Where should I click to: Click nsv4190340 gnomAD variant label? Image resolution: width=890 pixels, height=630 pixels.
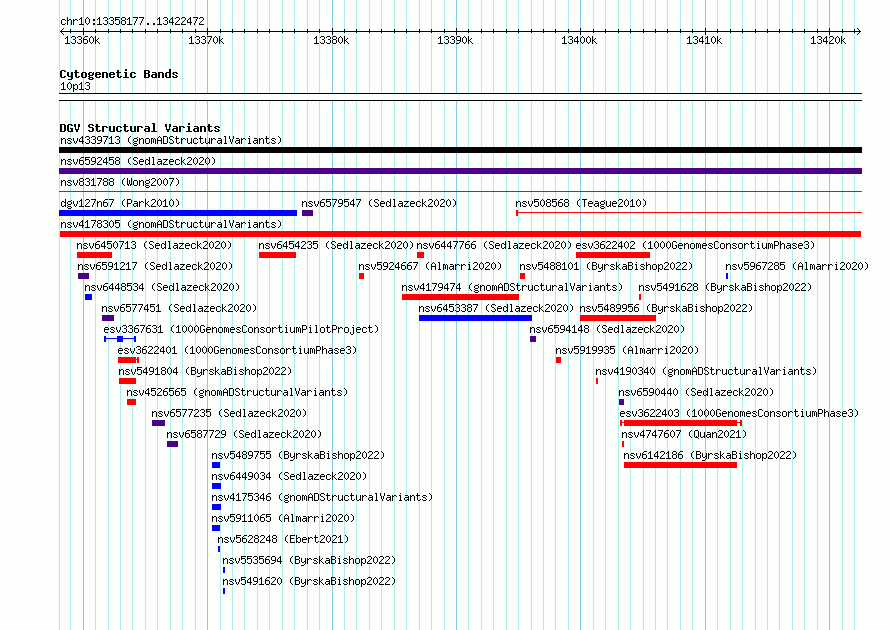[706, 371]
